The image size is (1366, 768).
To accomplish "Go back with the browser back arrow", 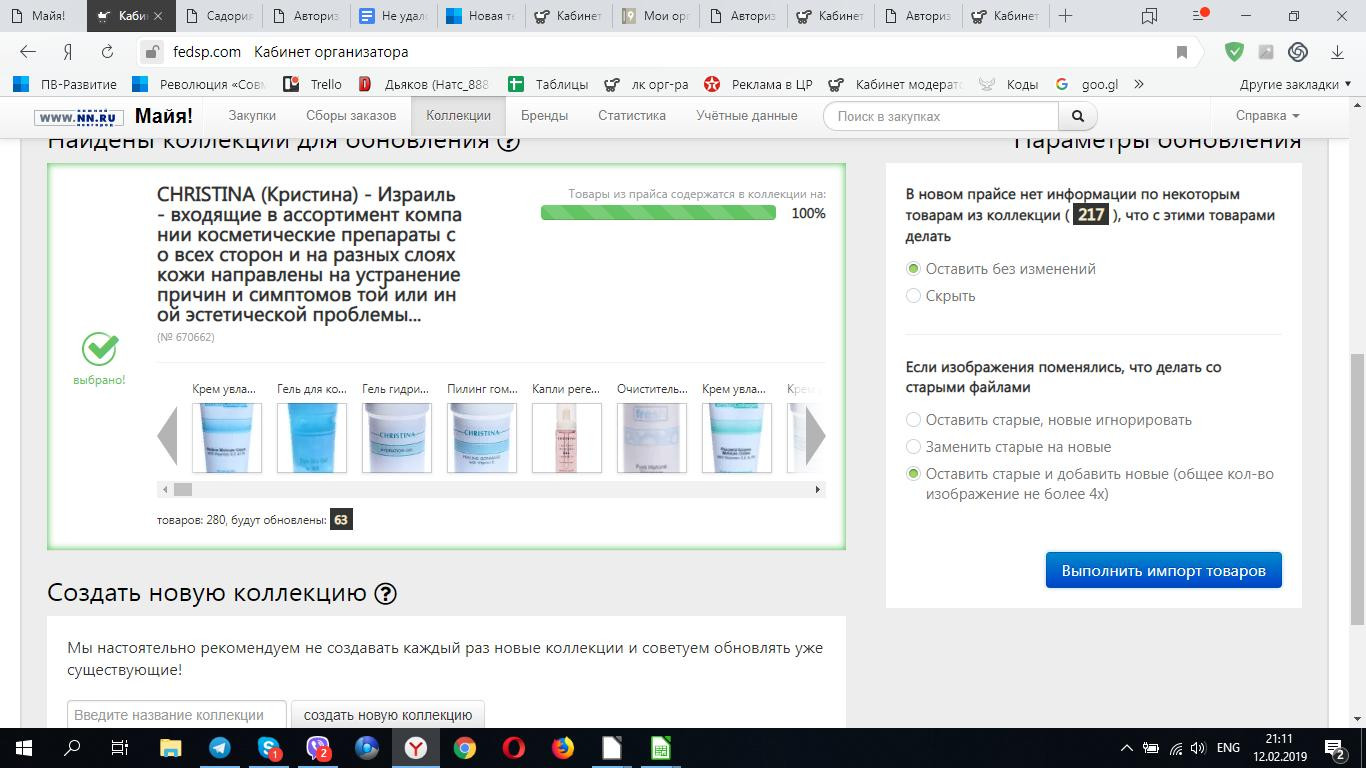I will tap(28, 52).
